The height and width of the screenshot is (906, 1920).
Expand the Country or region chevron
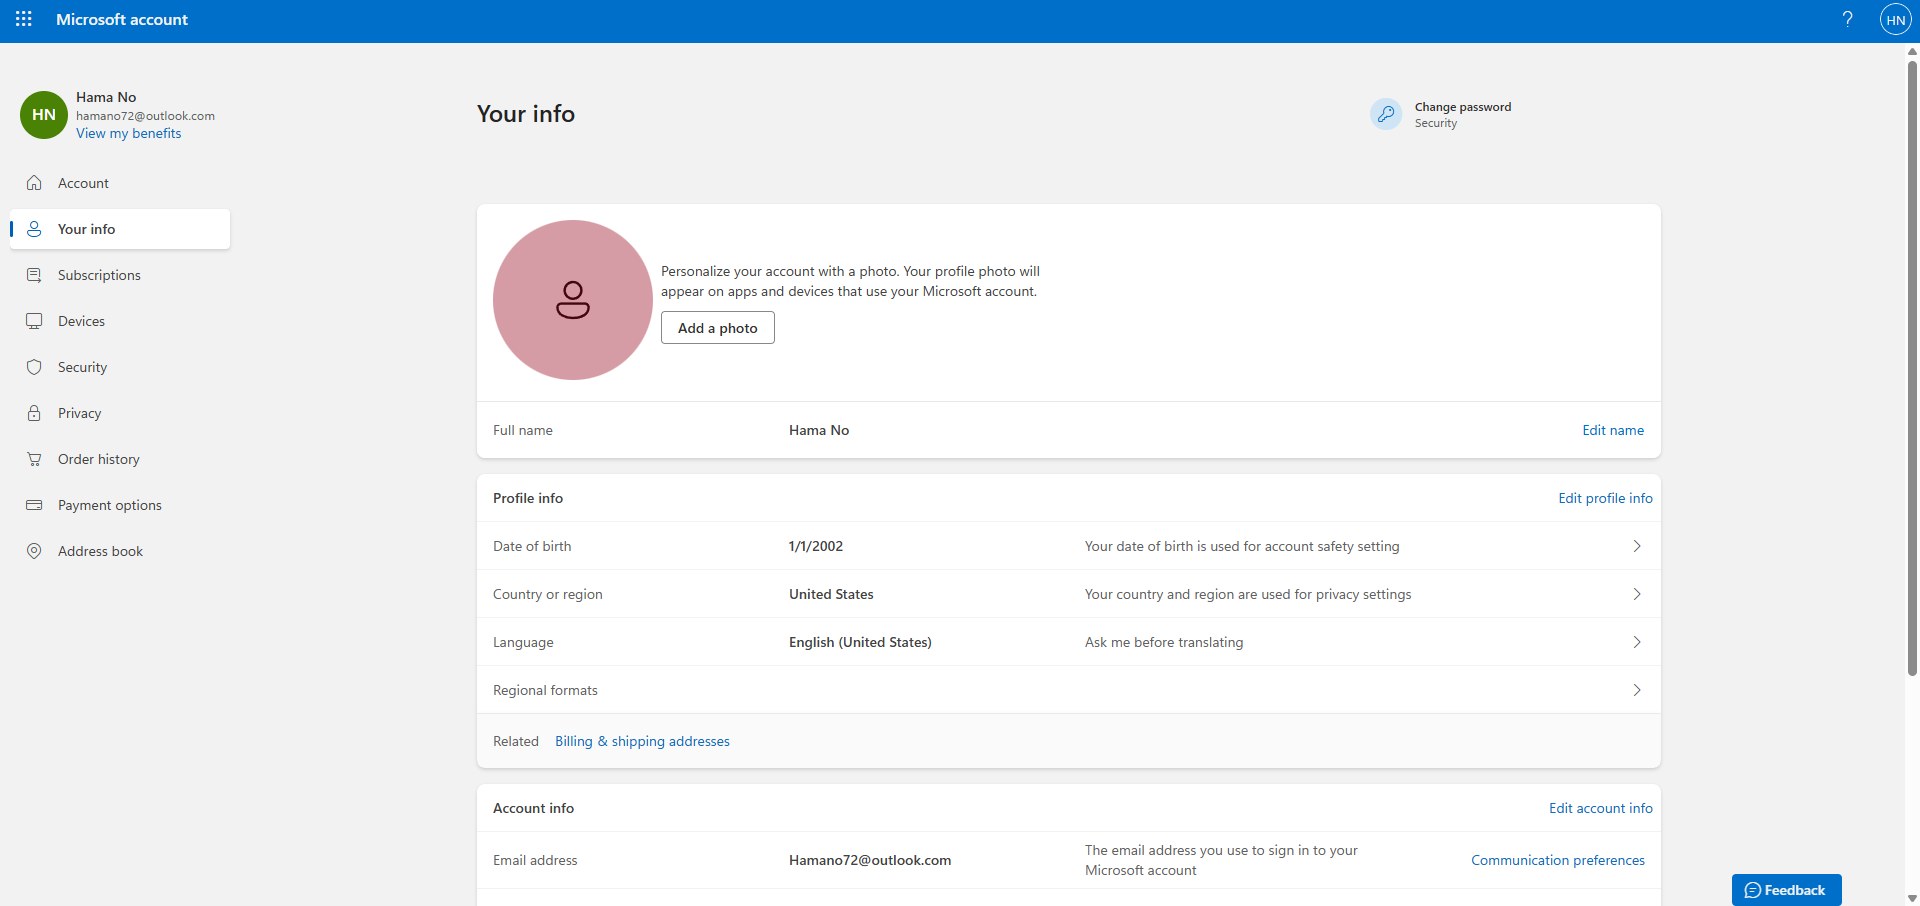click(1636, 594)
